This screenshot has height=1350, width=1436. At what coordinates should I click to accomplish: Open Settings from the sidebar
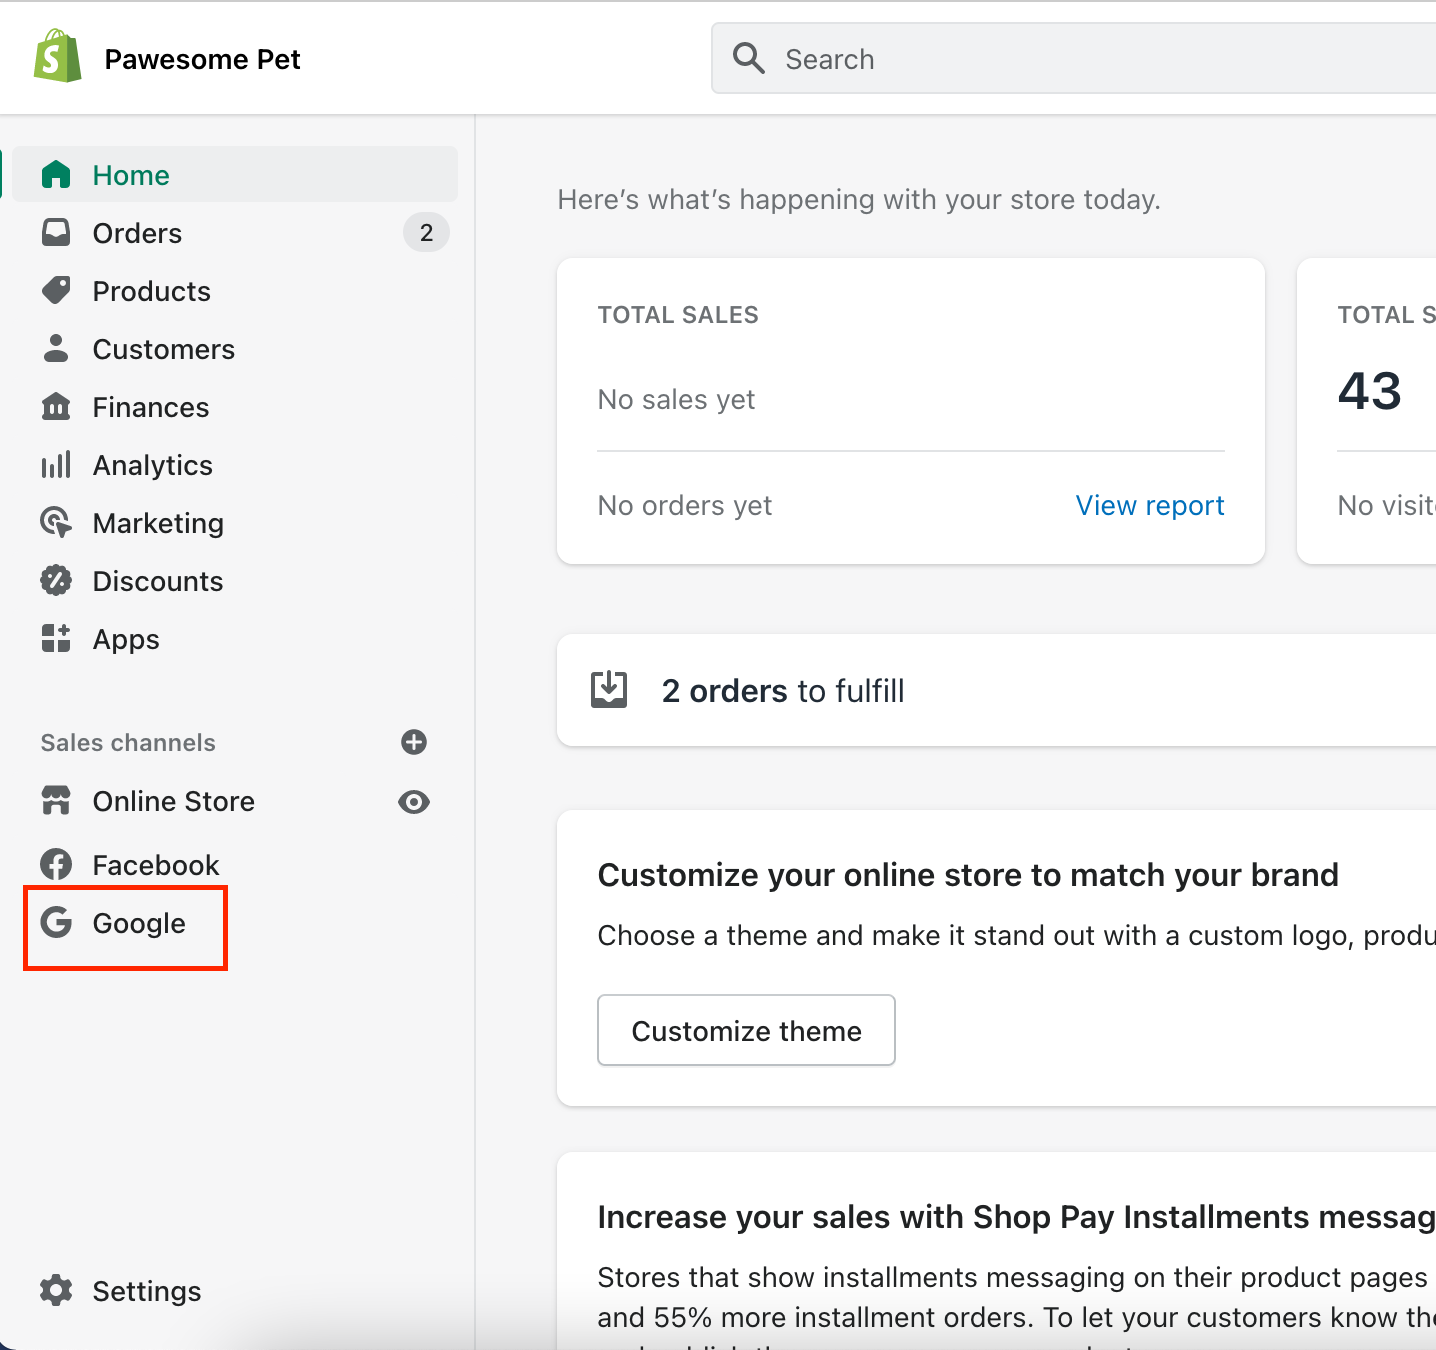[147, 1291]
